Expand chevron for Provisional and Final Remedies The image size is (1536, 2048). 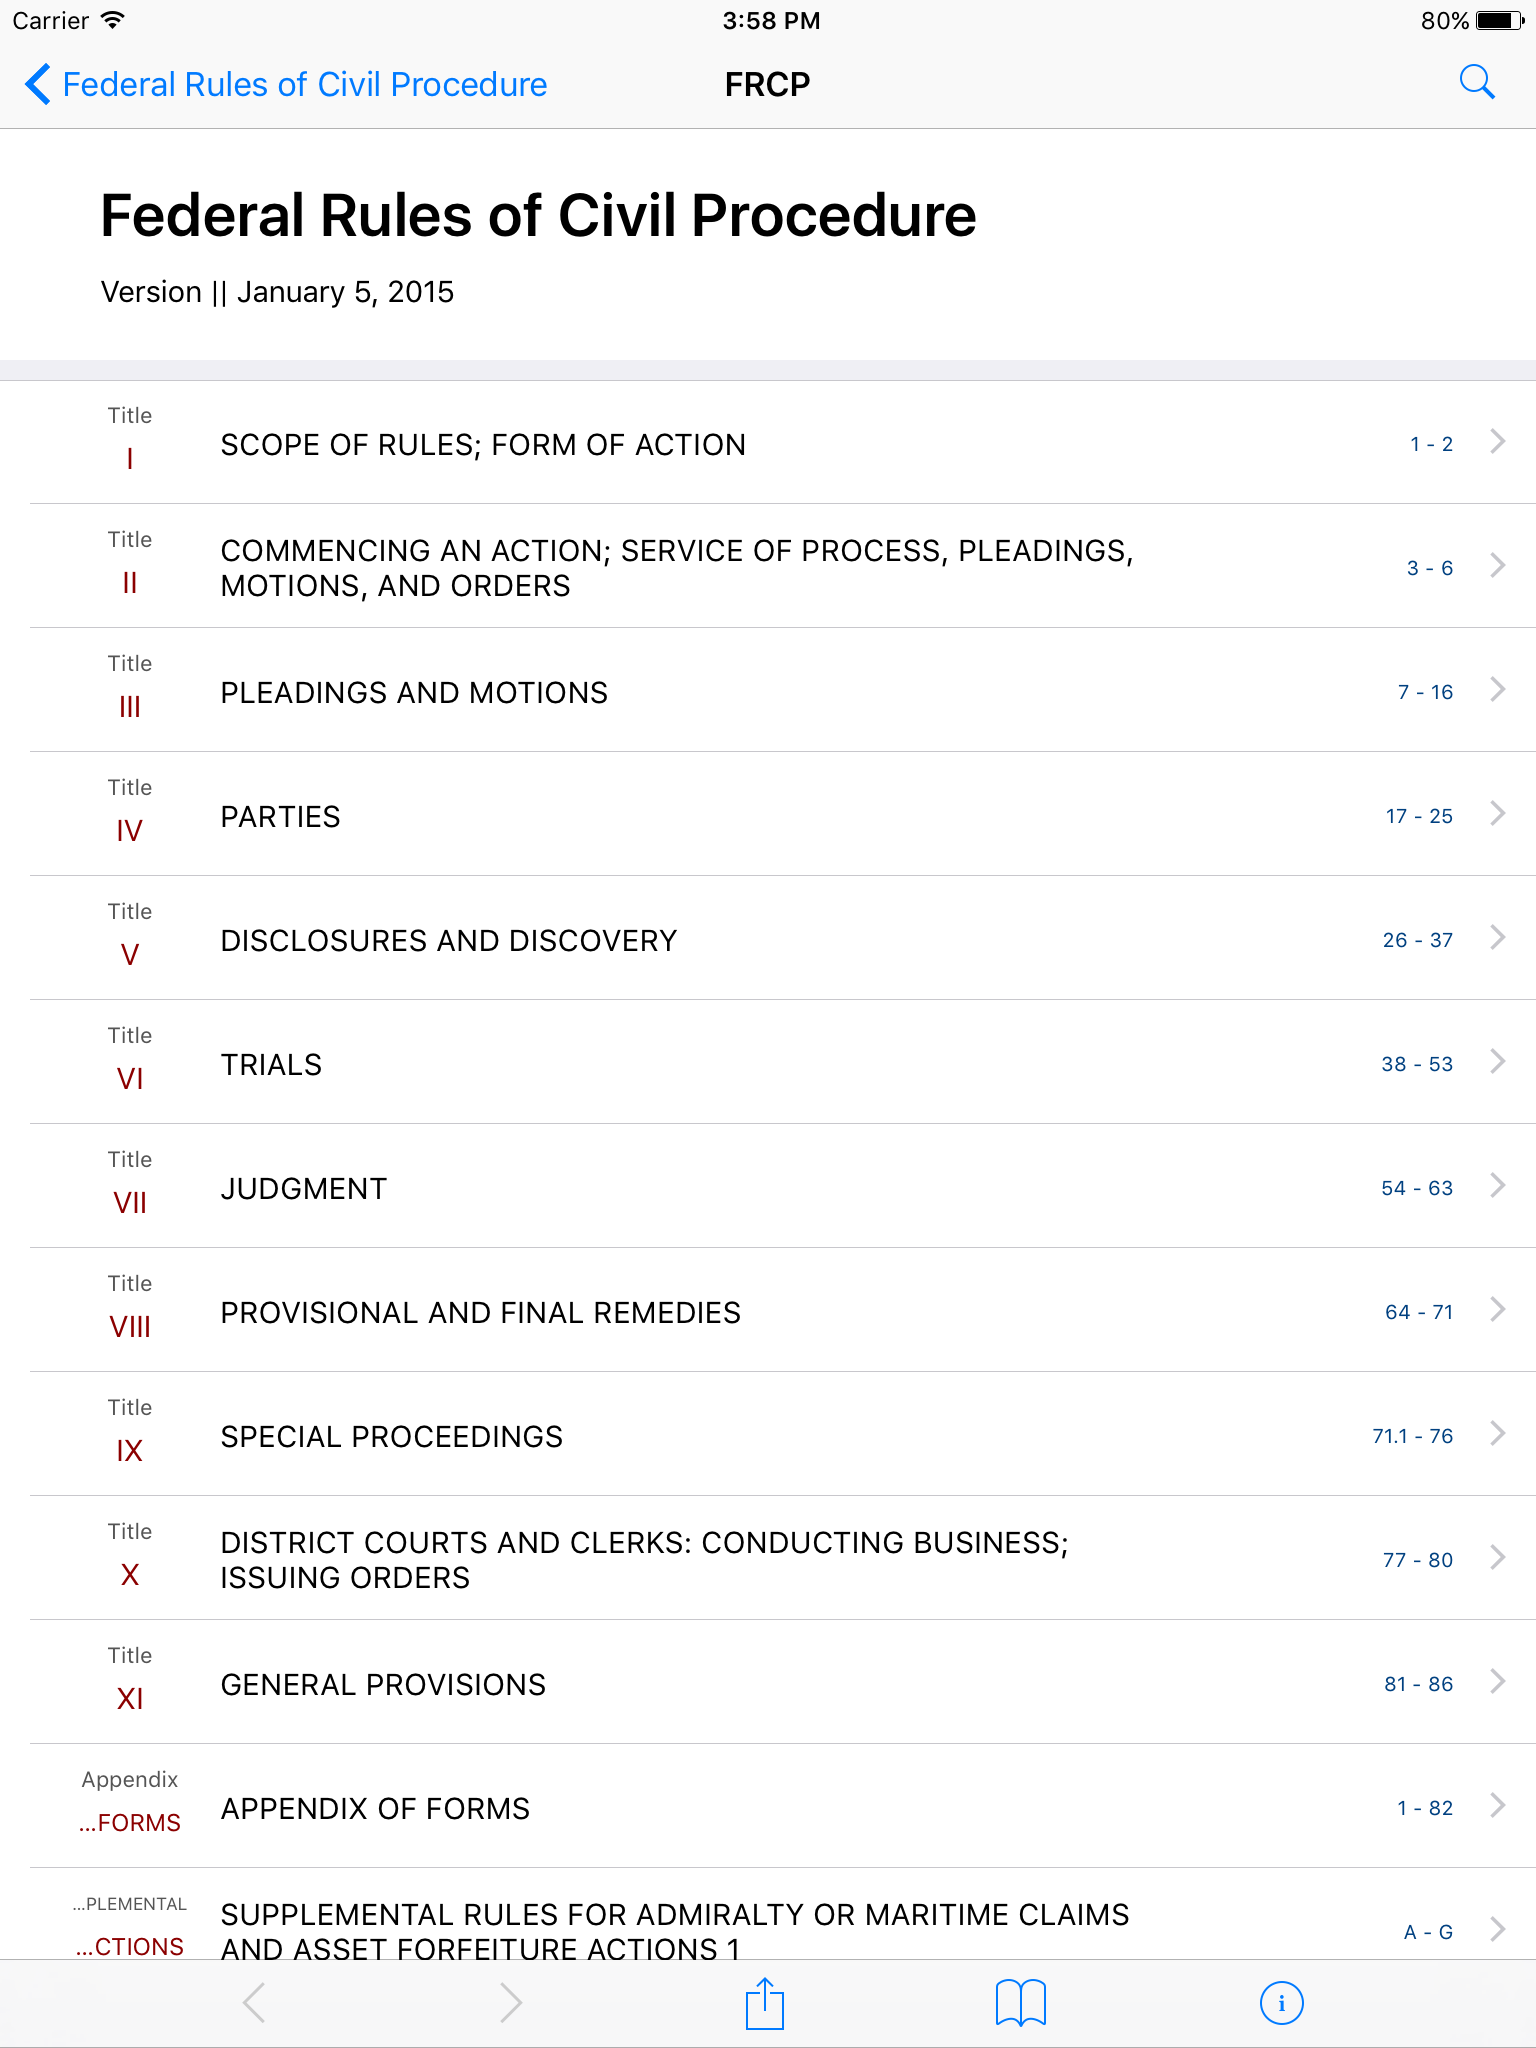coord(1497,1309)
